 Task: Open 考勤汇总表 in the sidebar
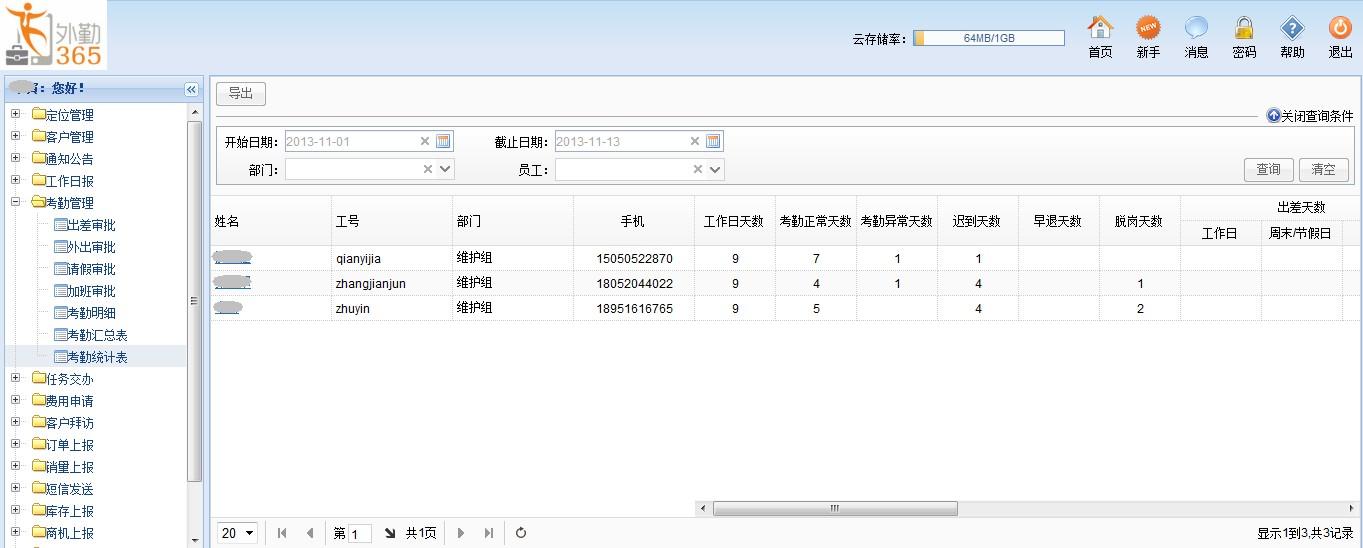(x=97, y=335)
